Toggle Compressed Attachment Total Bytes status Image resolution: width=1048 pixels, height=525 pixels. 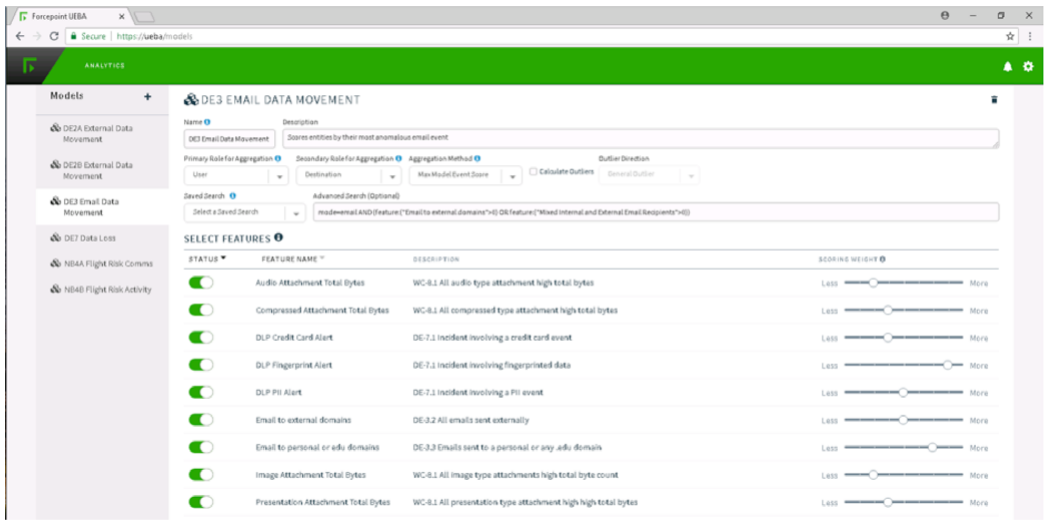pos(201,310)
